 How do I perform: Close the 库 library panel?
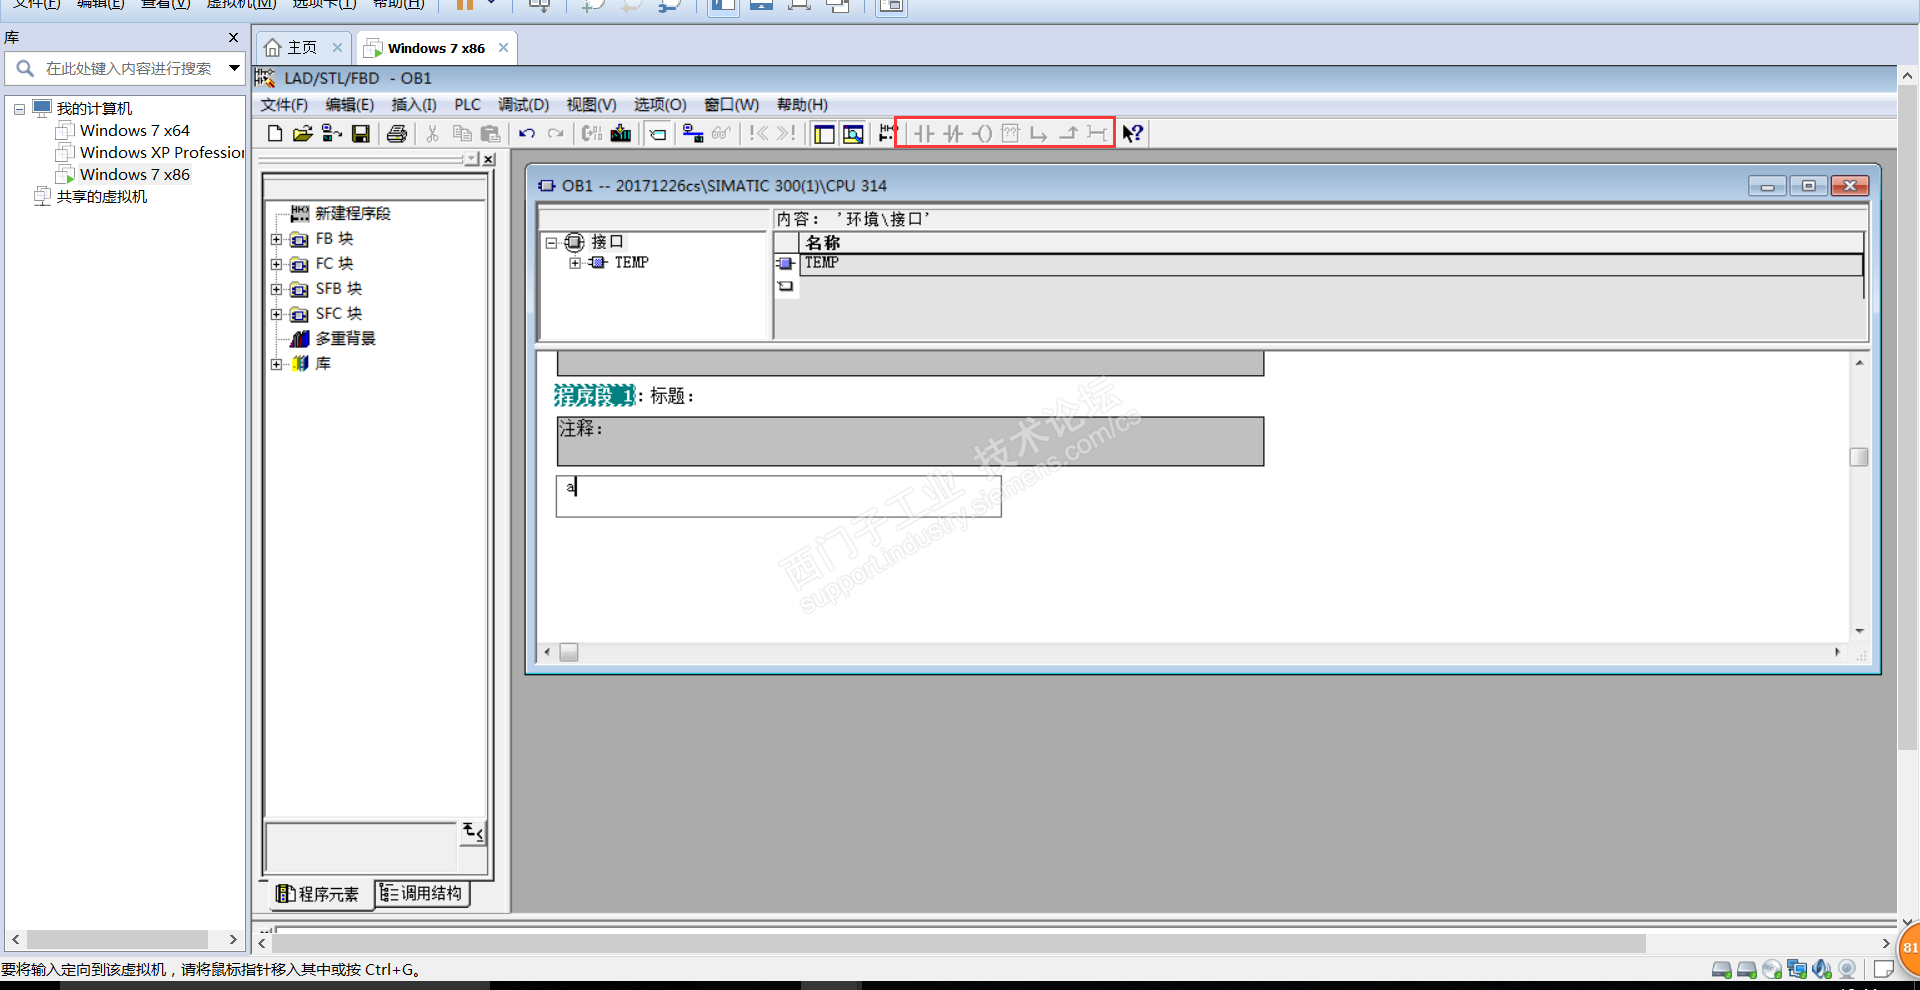coord(234,37)
